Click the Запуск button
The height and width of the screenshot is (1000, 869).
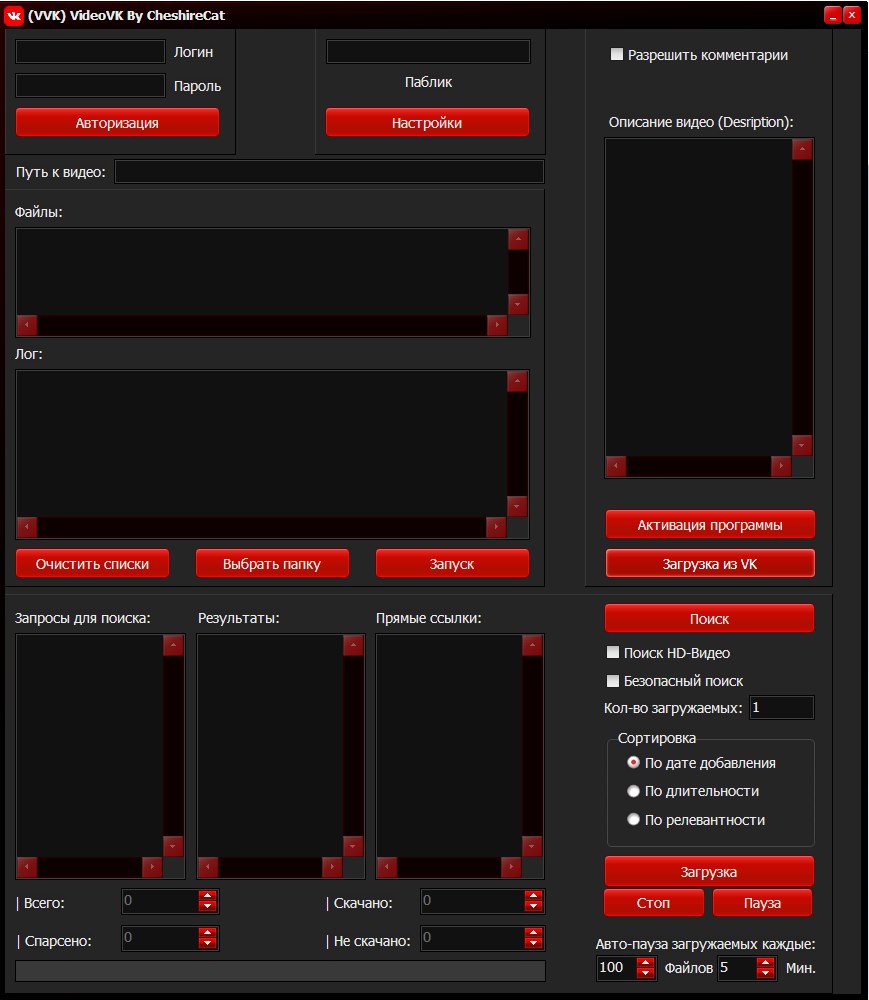click(x=452, y=564)
